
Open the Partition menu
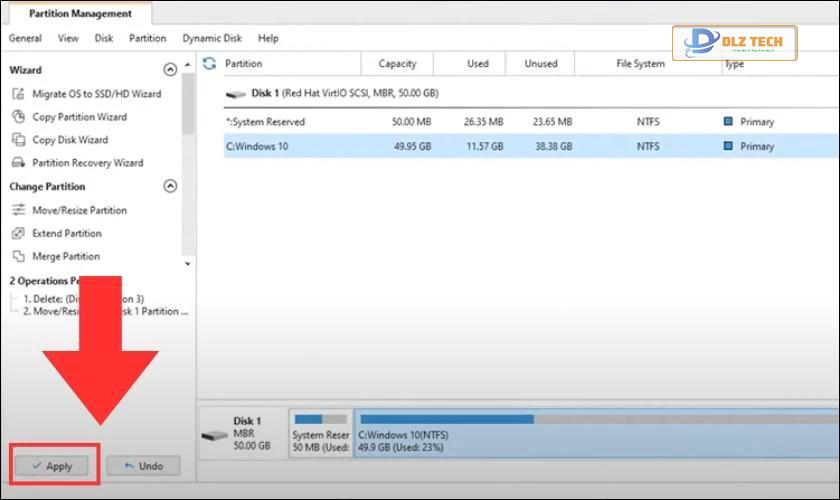(x=147, y=38)
